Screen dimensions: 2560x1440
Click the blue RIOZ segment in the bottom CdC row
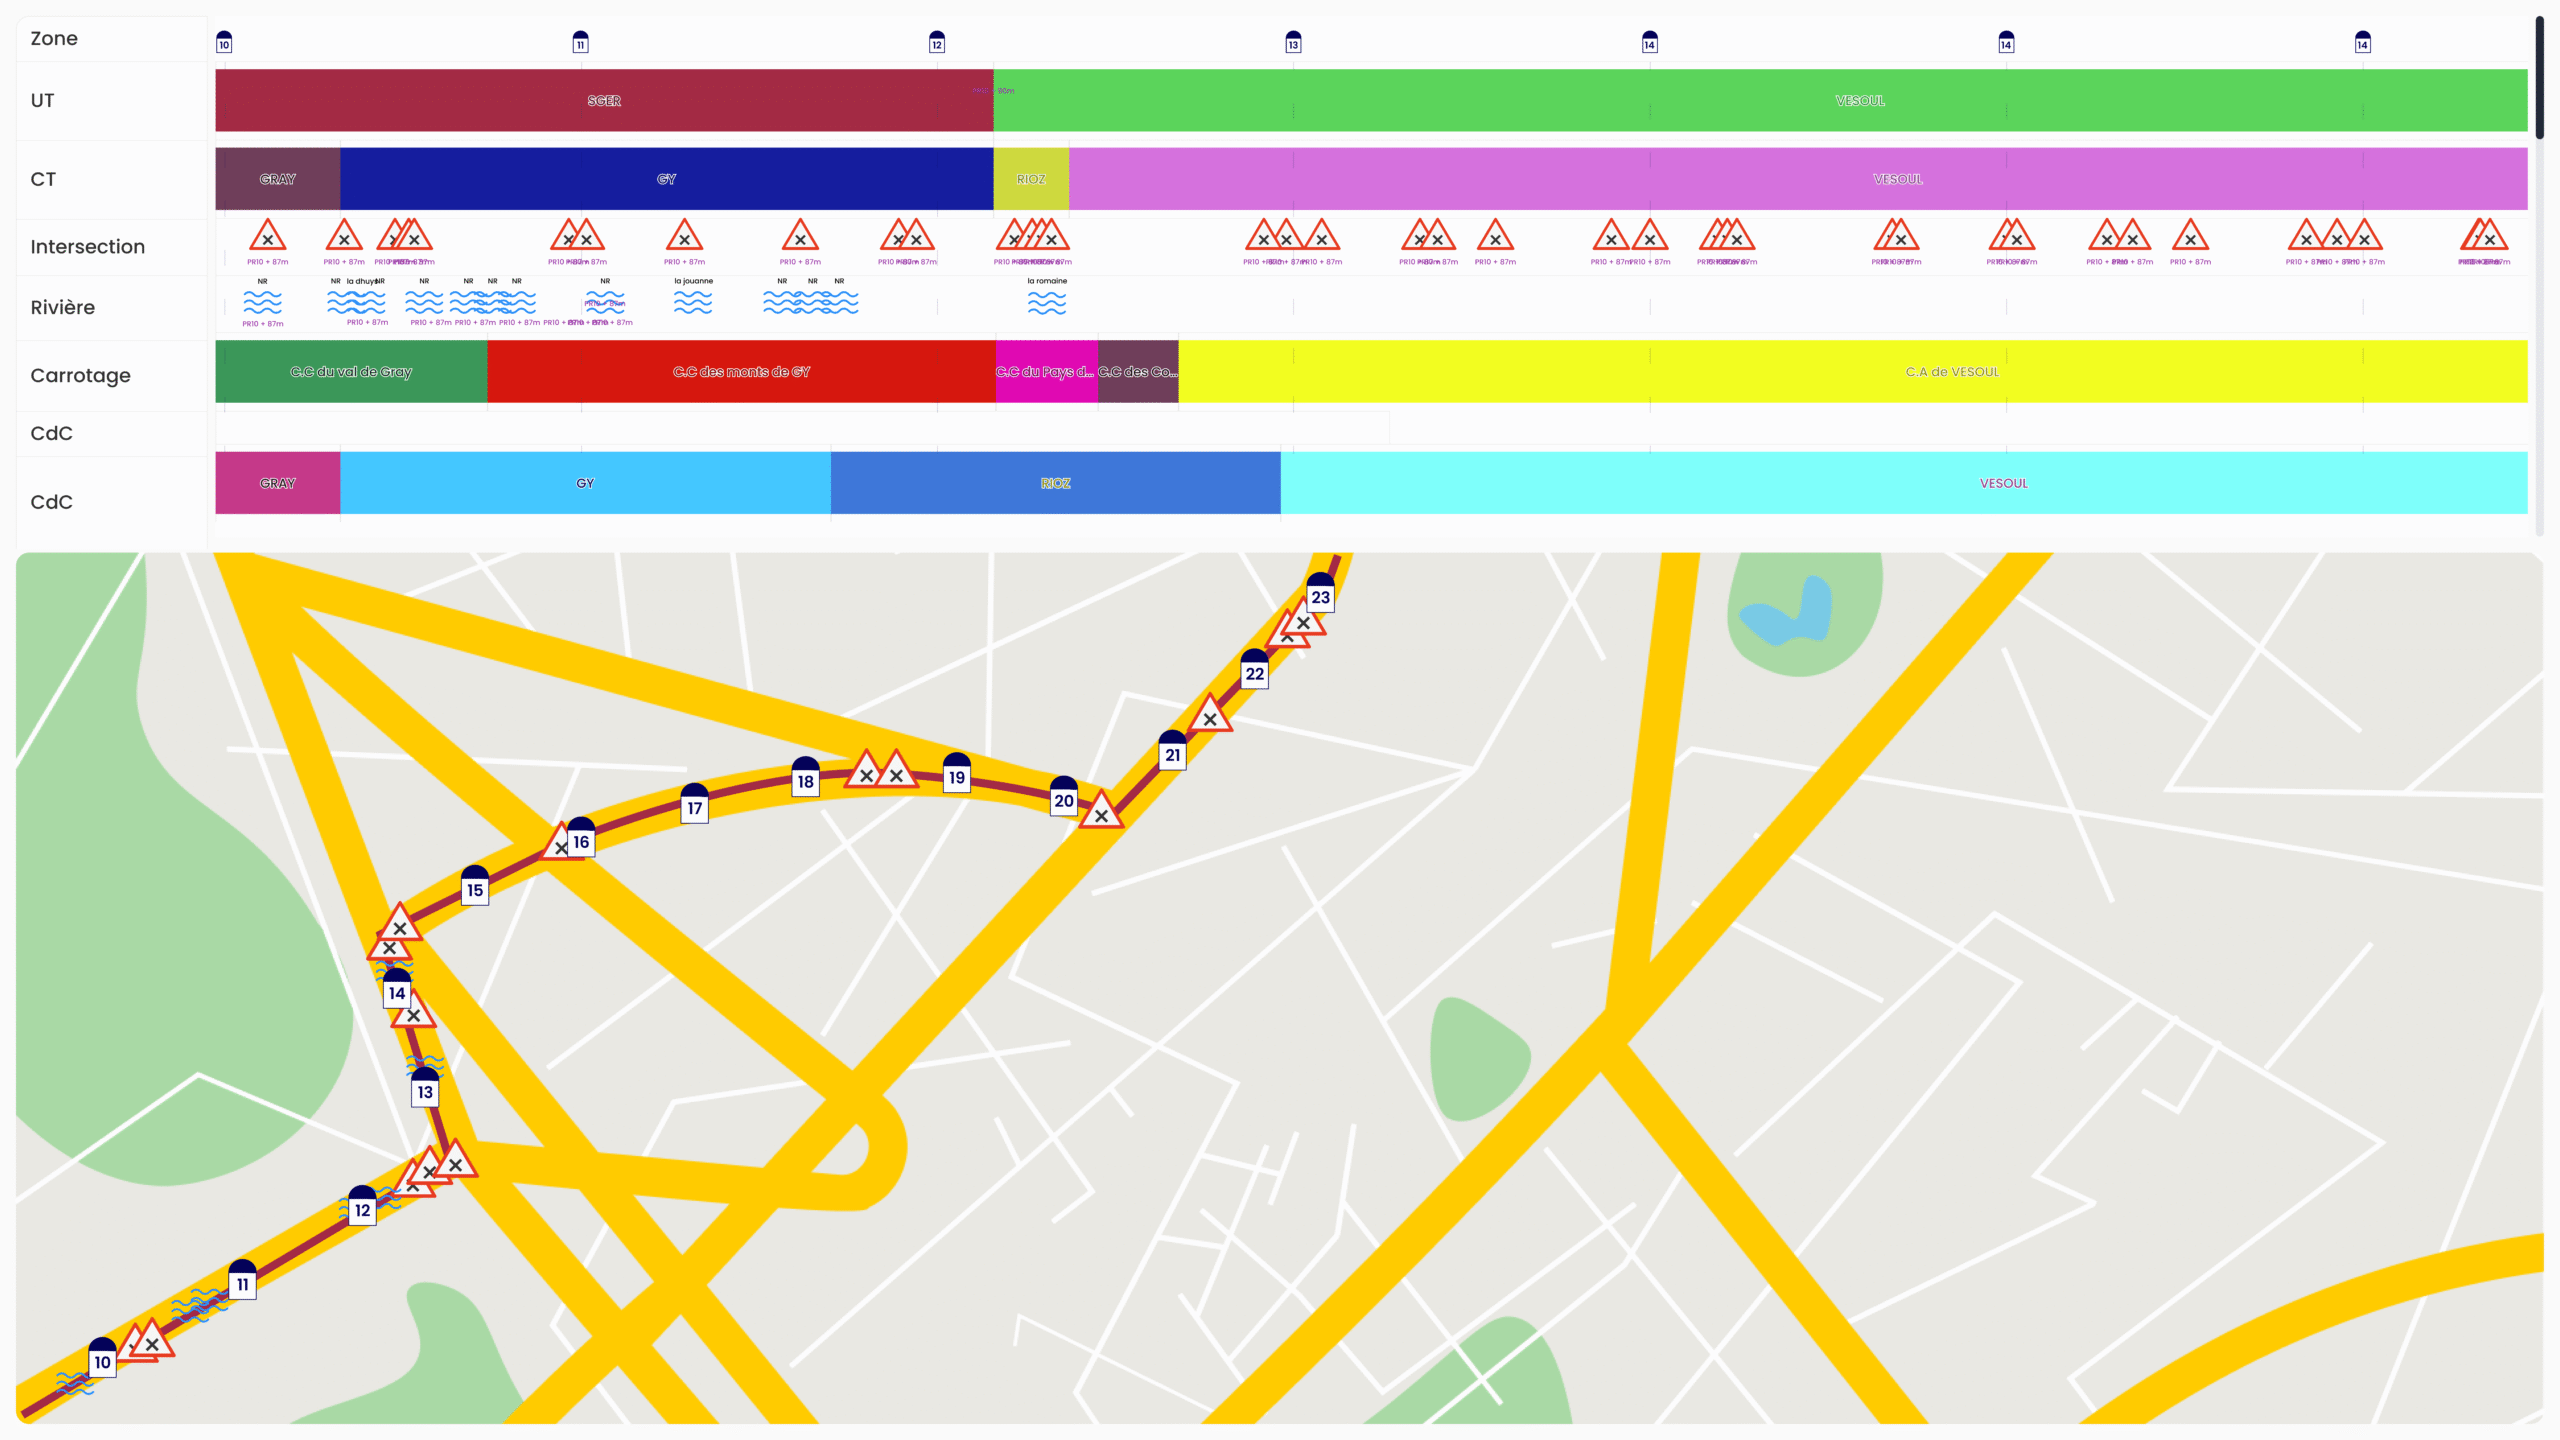[1055, 483]
